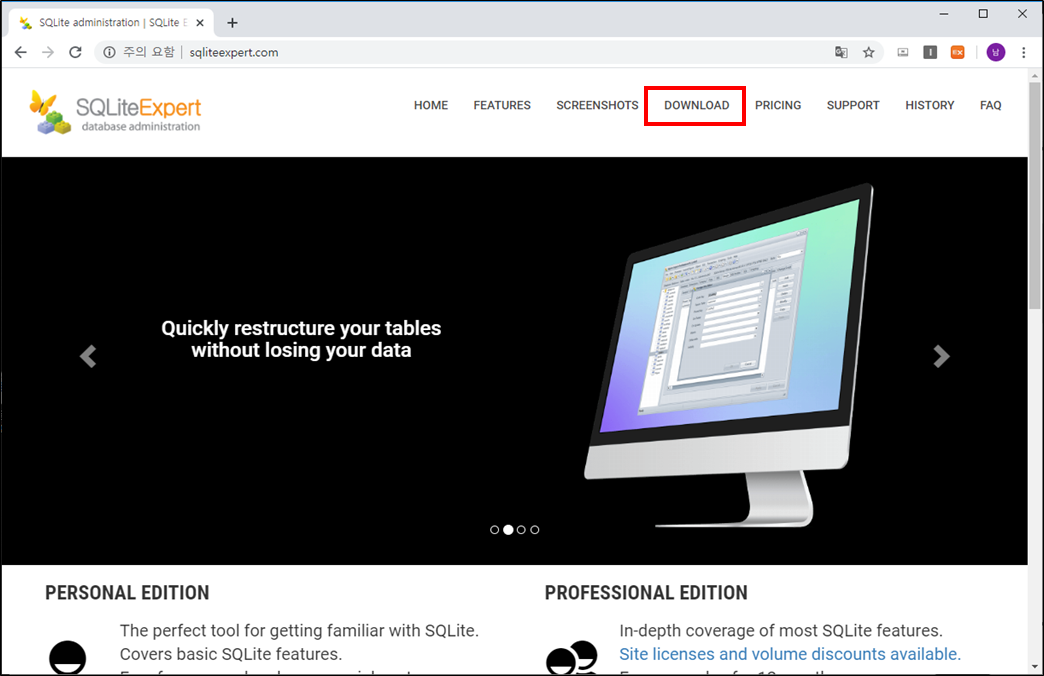Click the gray extension icon after the star
Viewport: 1044px width, 676px height.
[x=903, y=52]
